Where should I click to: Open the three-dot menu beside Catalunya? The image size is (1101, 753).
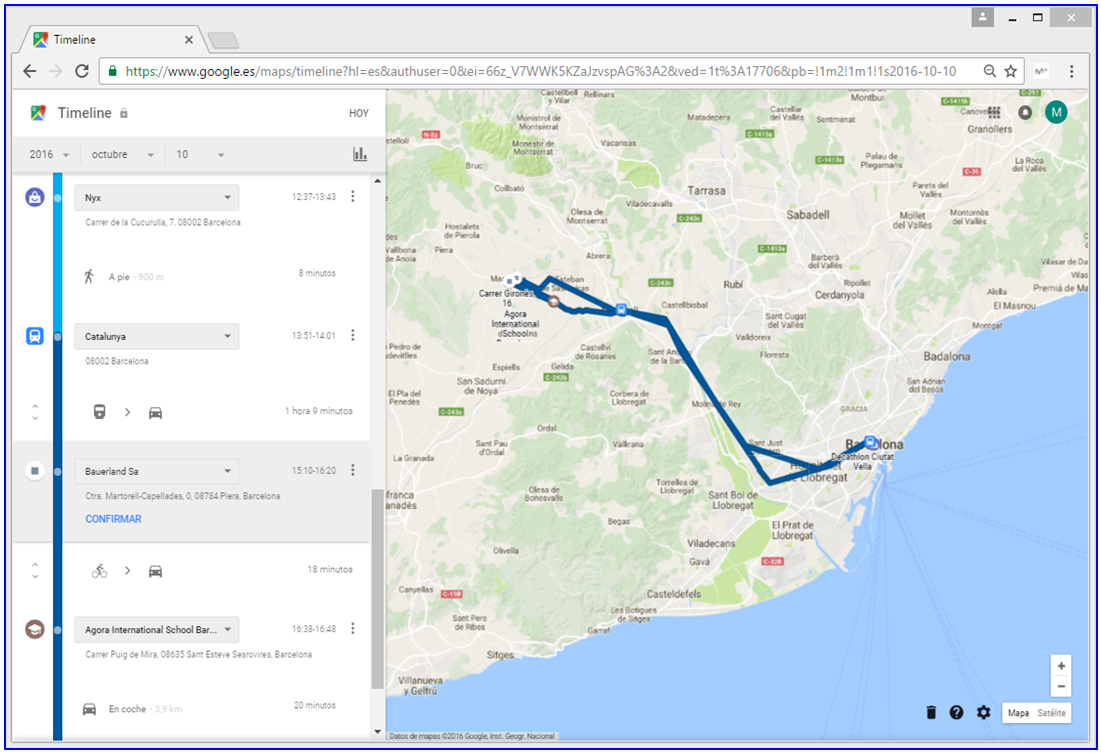point(353,335)
